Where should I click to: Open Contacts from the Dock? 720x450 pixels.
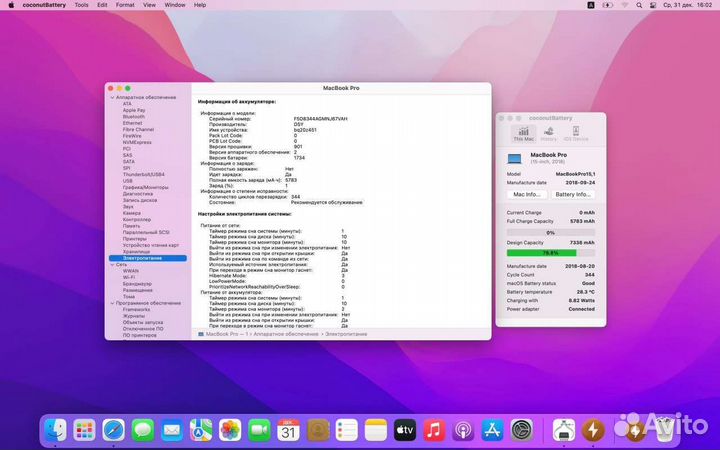point(318,430)
